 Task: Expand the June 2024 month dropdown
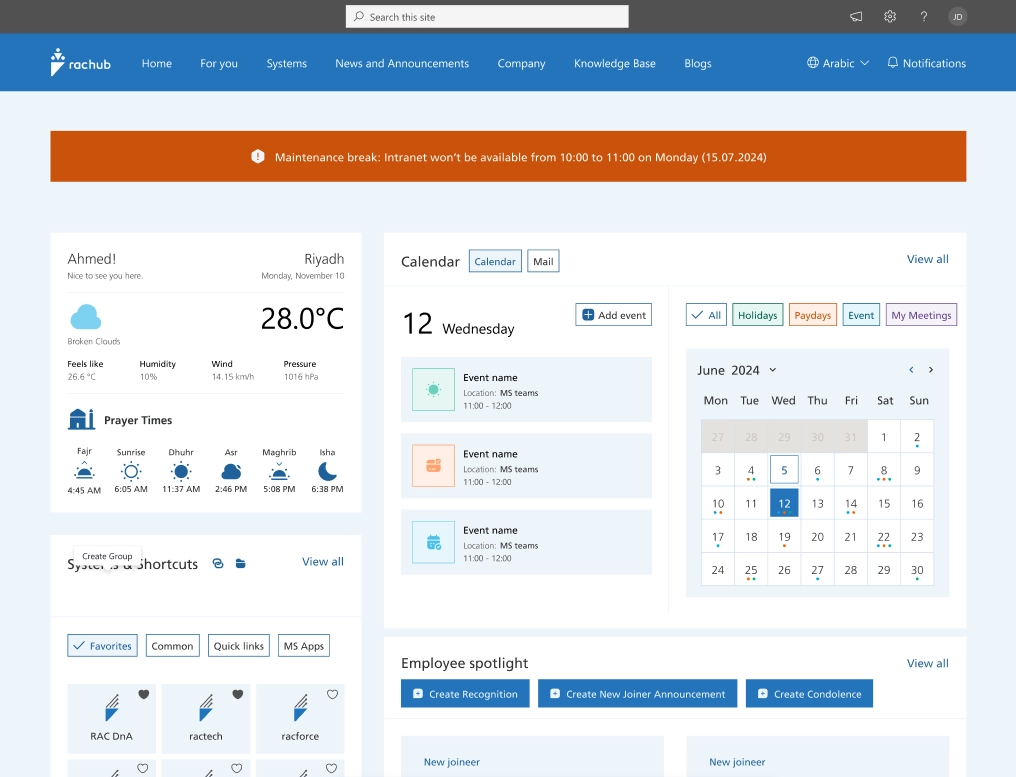(x=772, y=370)
